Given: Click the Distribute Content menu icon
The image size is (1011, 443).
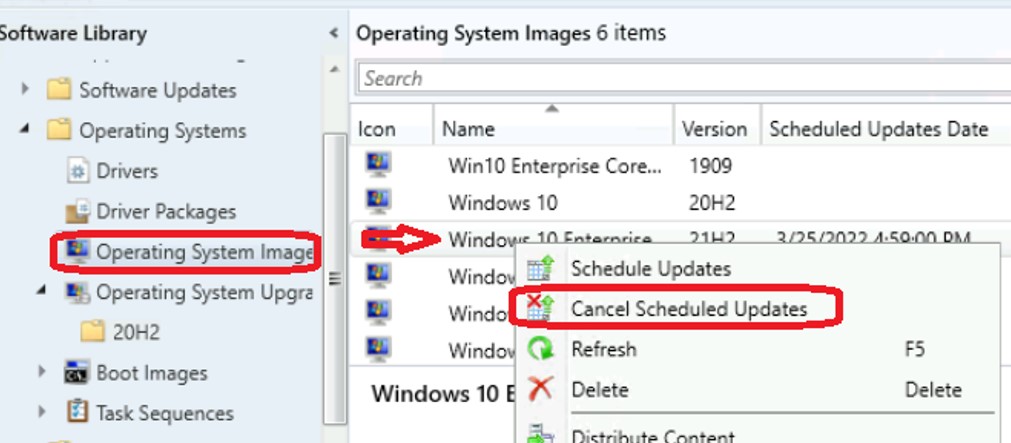Looking at the screenshot, I should pyautogui.click(x=540, y=433).
